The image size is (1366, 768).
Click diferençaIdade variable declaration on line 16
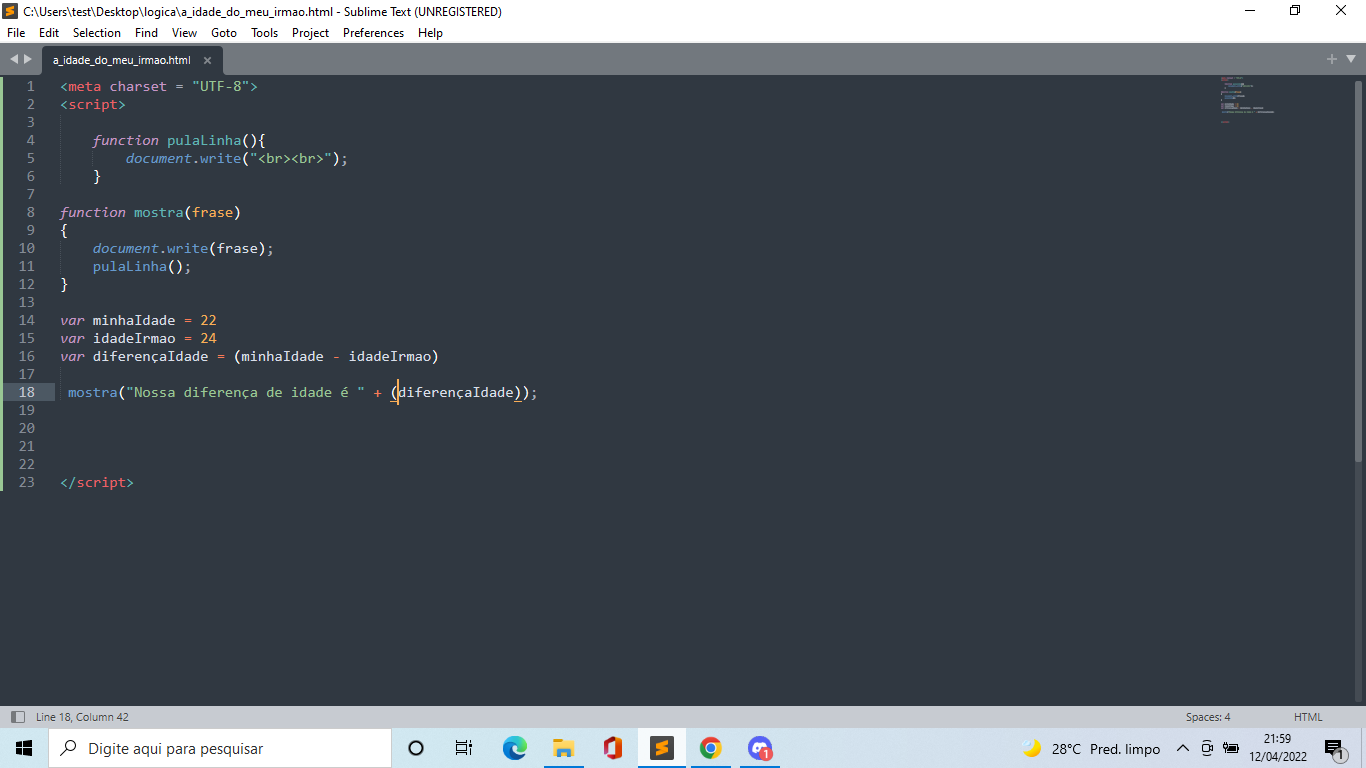(151, 356)
